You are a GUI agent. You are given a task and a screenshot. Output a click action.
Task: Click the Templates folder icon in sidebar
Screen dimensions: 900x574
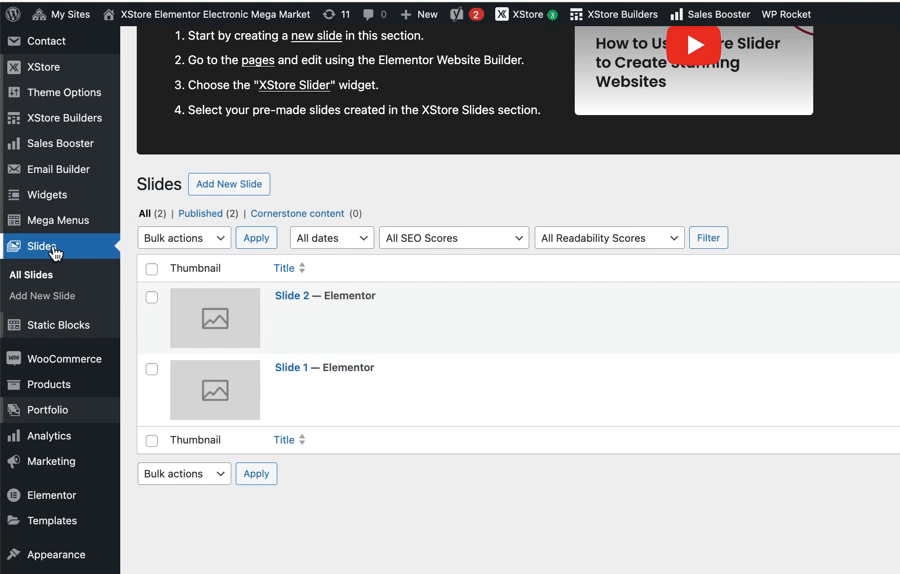[x=14, y=520]
